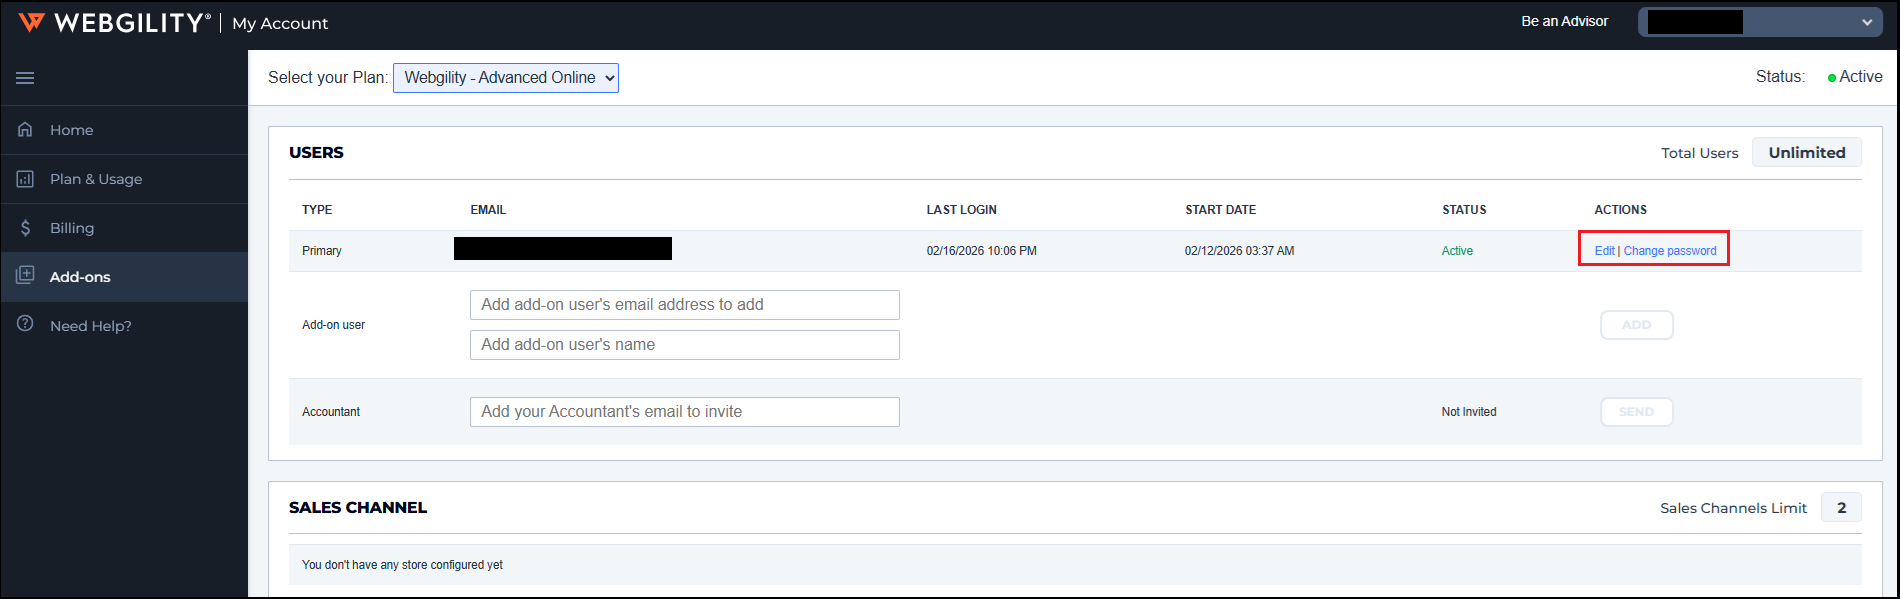Click the Accountant's email invite field
The image size is (1900, 599).
coord(684,412)
